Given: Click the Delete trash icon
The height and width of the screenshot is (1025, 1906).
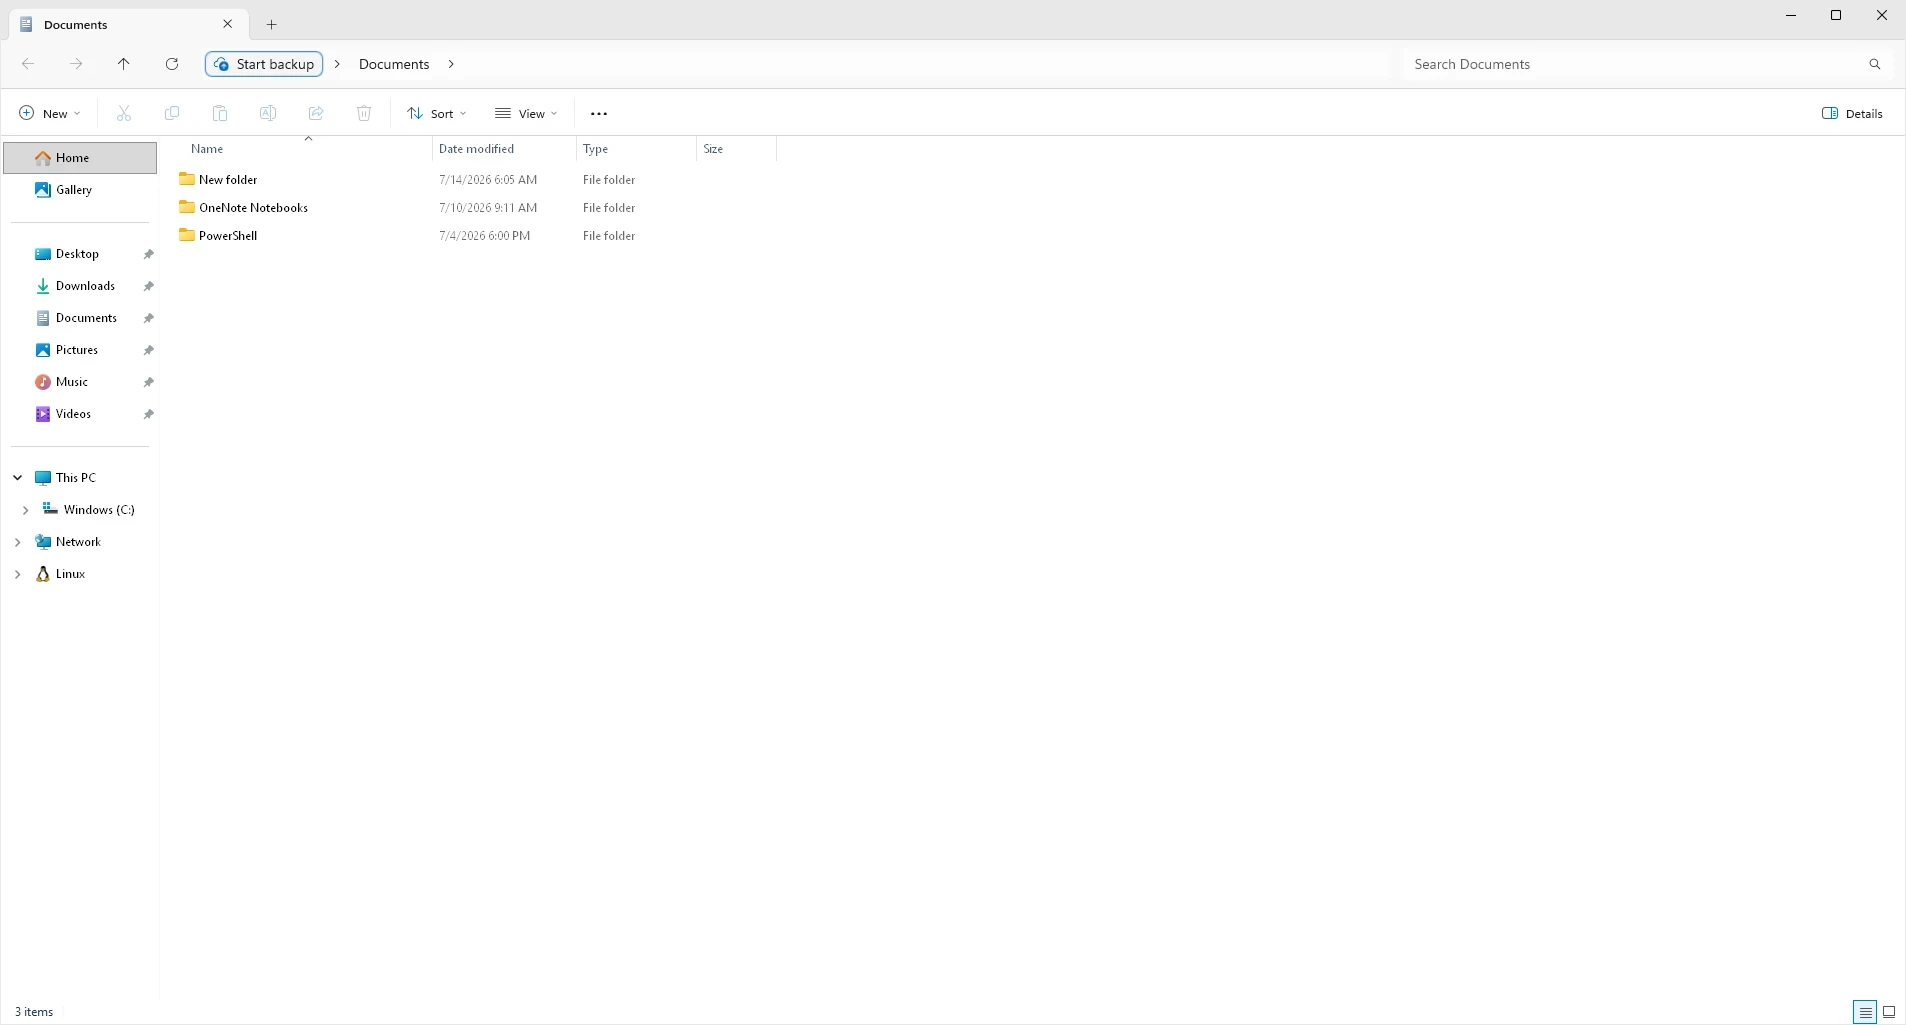Looking at the screenshot, I should point(364,114).
